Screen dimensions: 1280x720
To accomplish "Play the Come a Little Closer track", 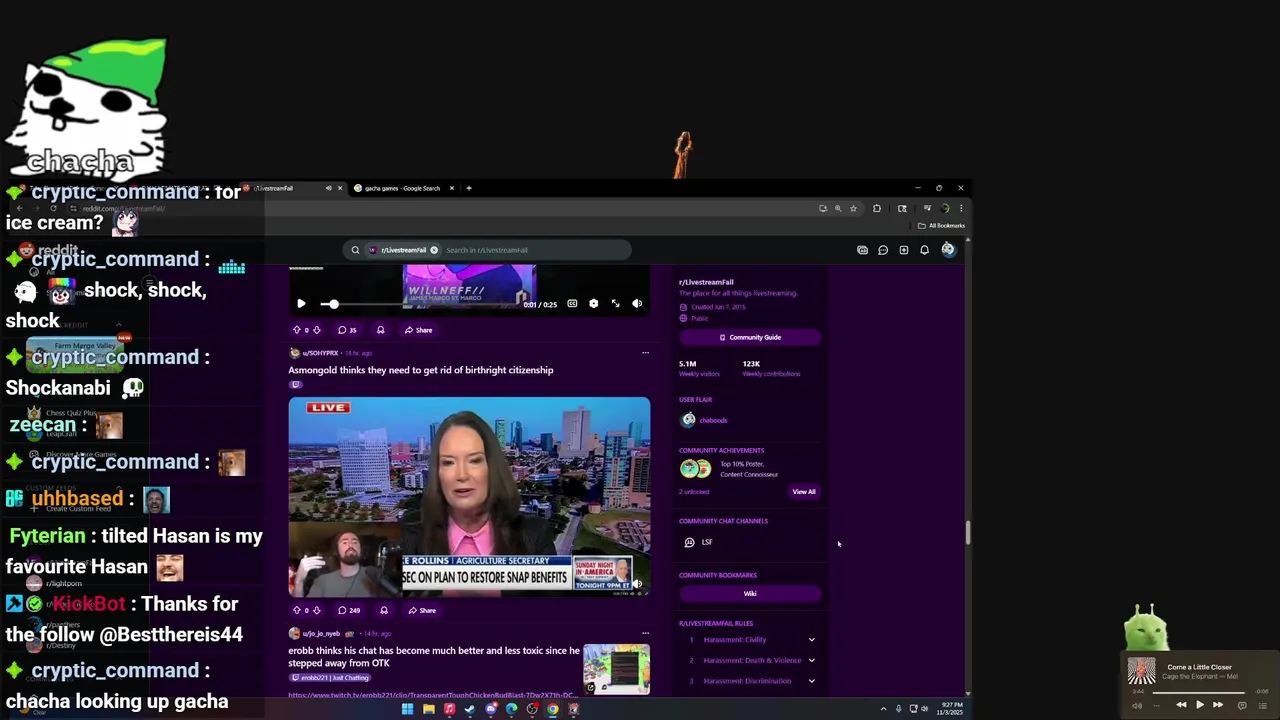I will pos(1200,705).
